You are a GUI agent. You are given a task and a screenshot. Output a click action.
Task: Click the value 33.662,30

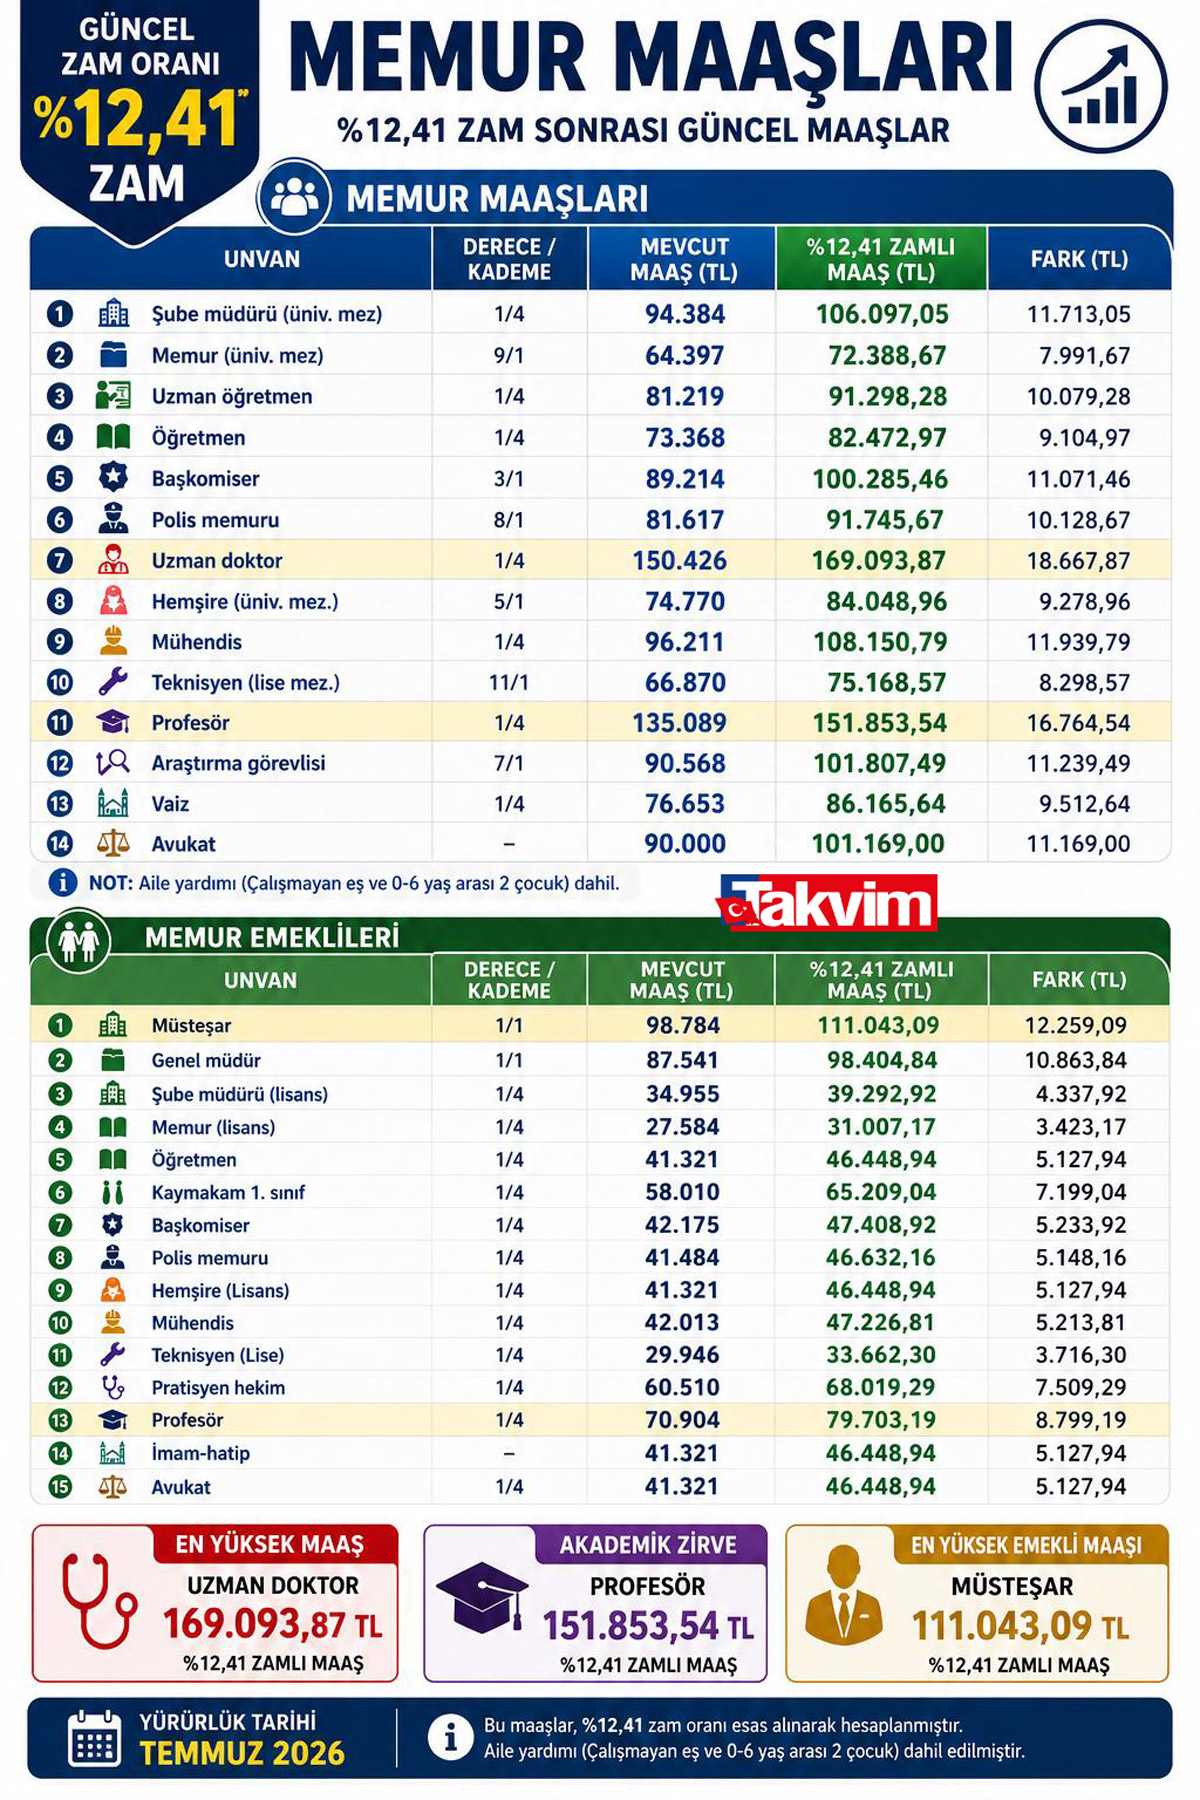click(x=882, y=1355)
